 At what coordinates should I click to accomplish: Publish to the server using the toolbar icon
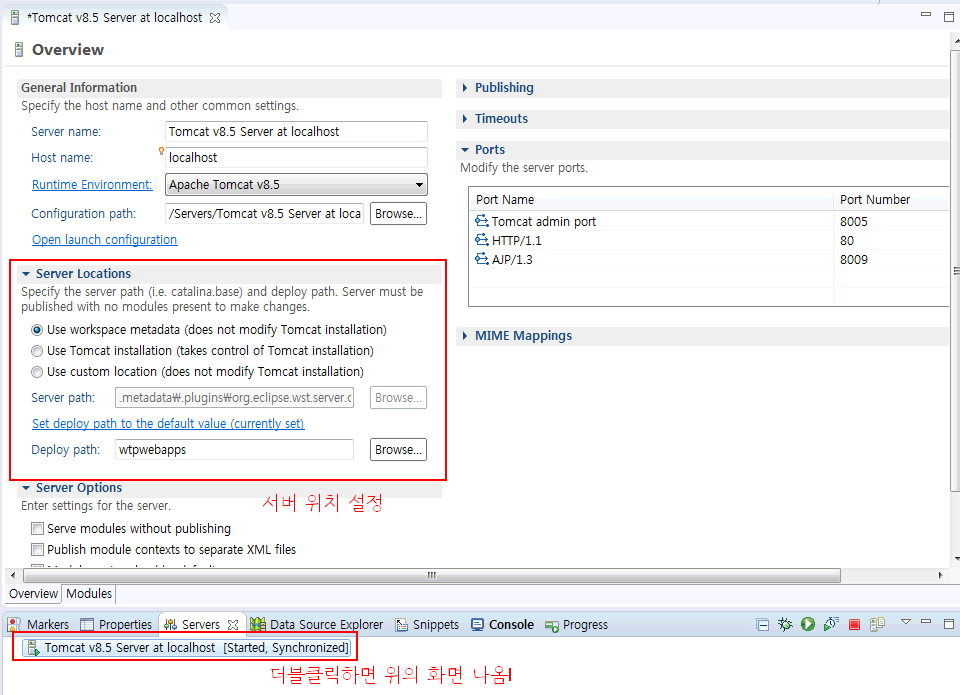[877, 624]
